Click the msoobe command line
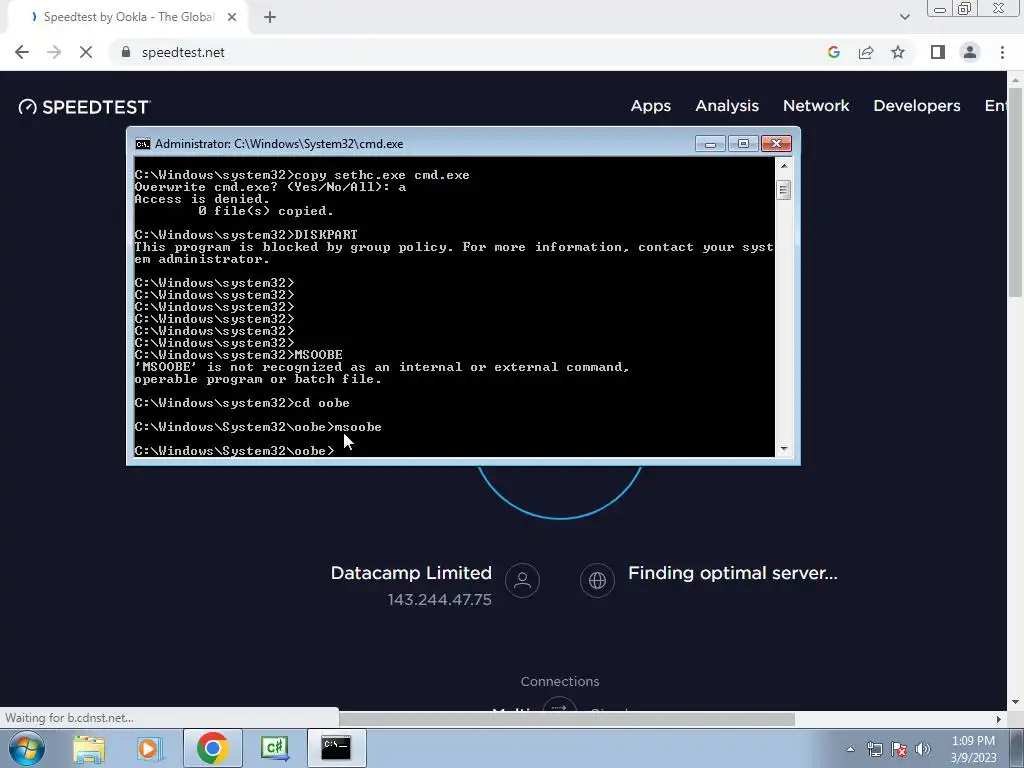 pyautogui.click(x=258, y=427)
